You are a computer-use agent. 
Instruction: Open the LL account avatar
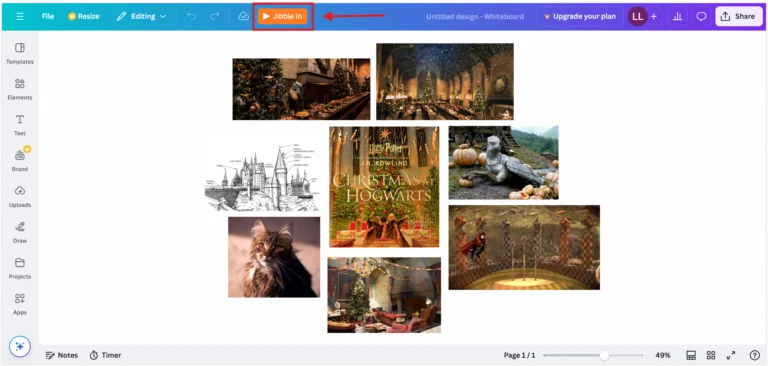point(637,16)
